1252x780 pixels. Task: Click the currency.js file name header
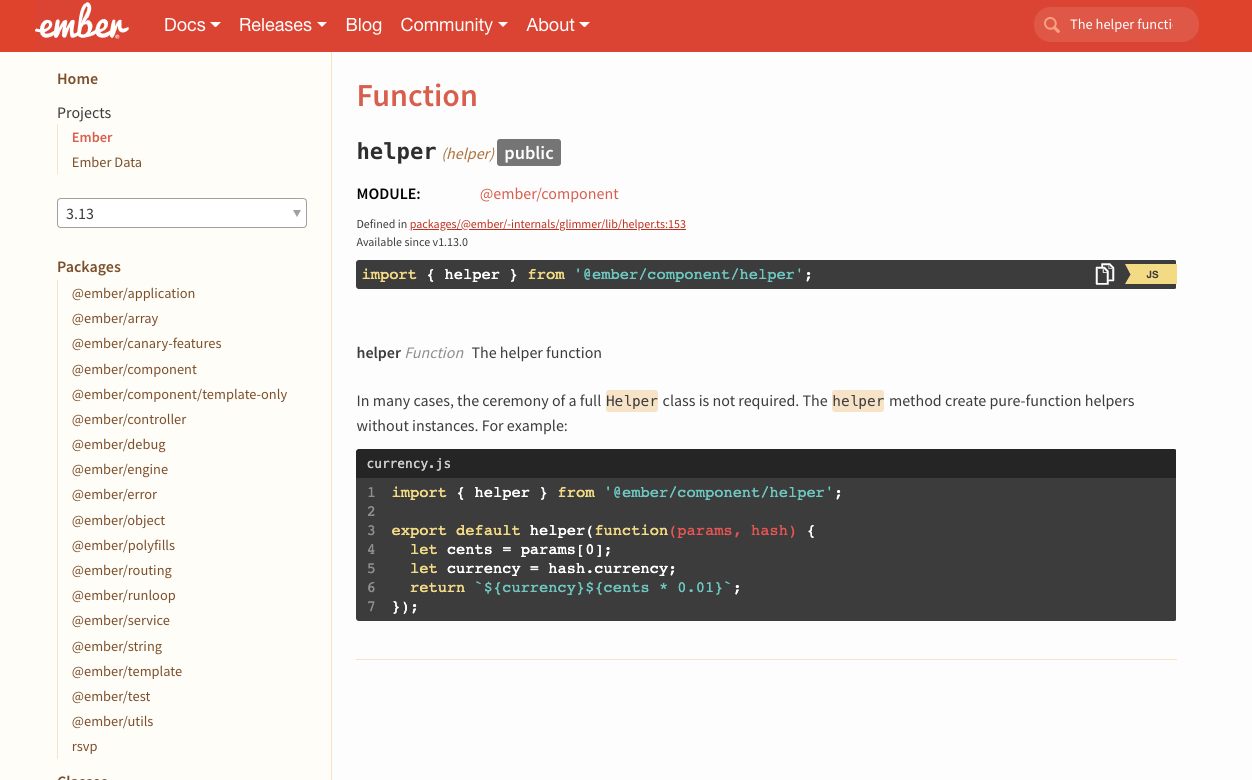pyautogui.click(x=409, y=464)
